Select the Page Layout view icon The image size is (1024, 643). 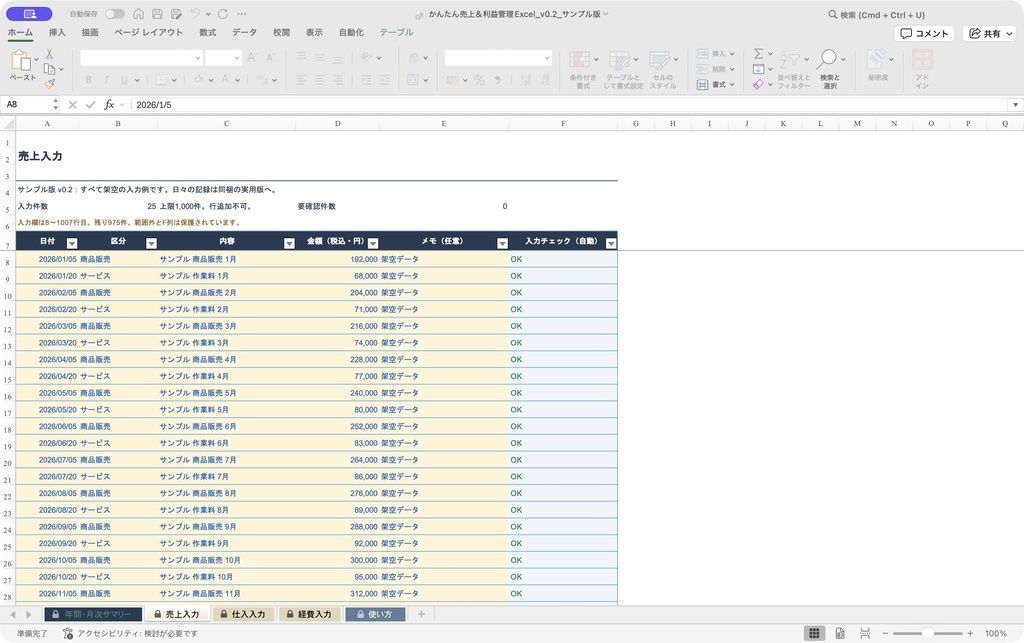click(x=840, y=633)
